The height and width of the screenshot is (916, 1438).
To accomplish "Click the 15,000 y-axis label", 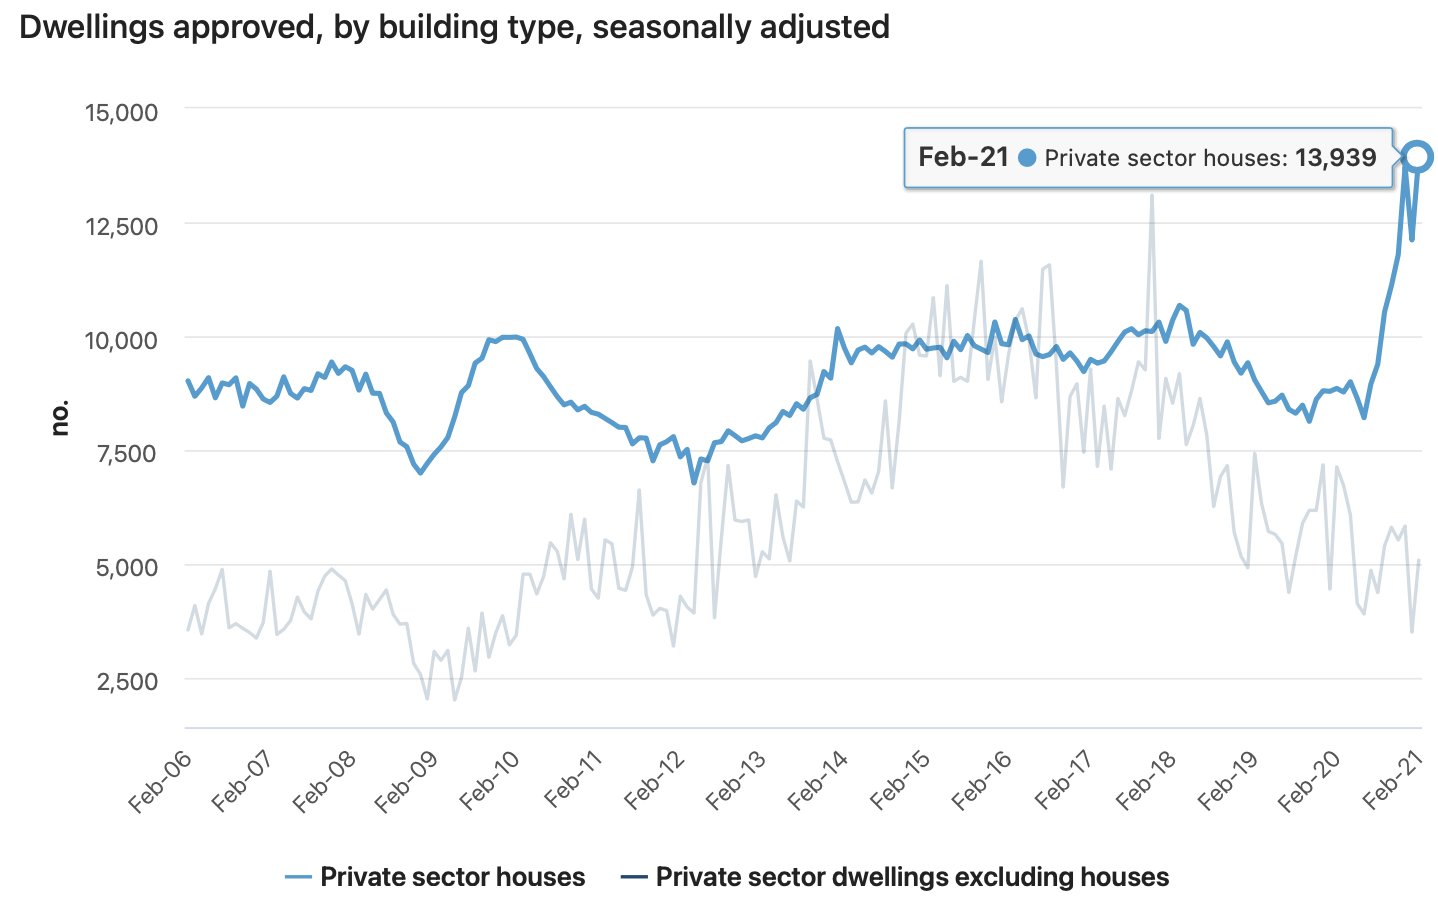I will (121, 112).
